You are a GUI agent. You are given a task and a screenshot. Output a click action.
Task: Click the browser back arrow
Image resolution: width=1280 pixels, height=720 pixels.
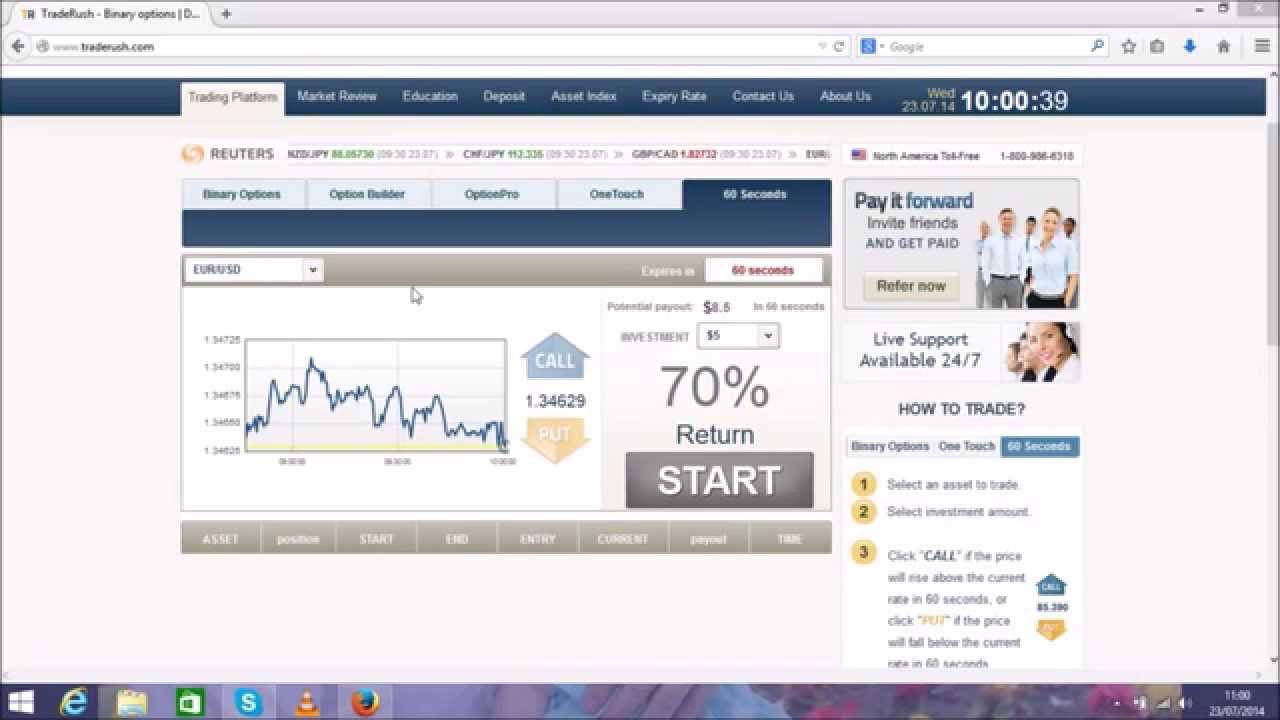tap(17, 46)
